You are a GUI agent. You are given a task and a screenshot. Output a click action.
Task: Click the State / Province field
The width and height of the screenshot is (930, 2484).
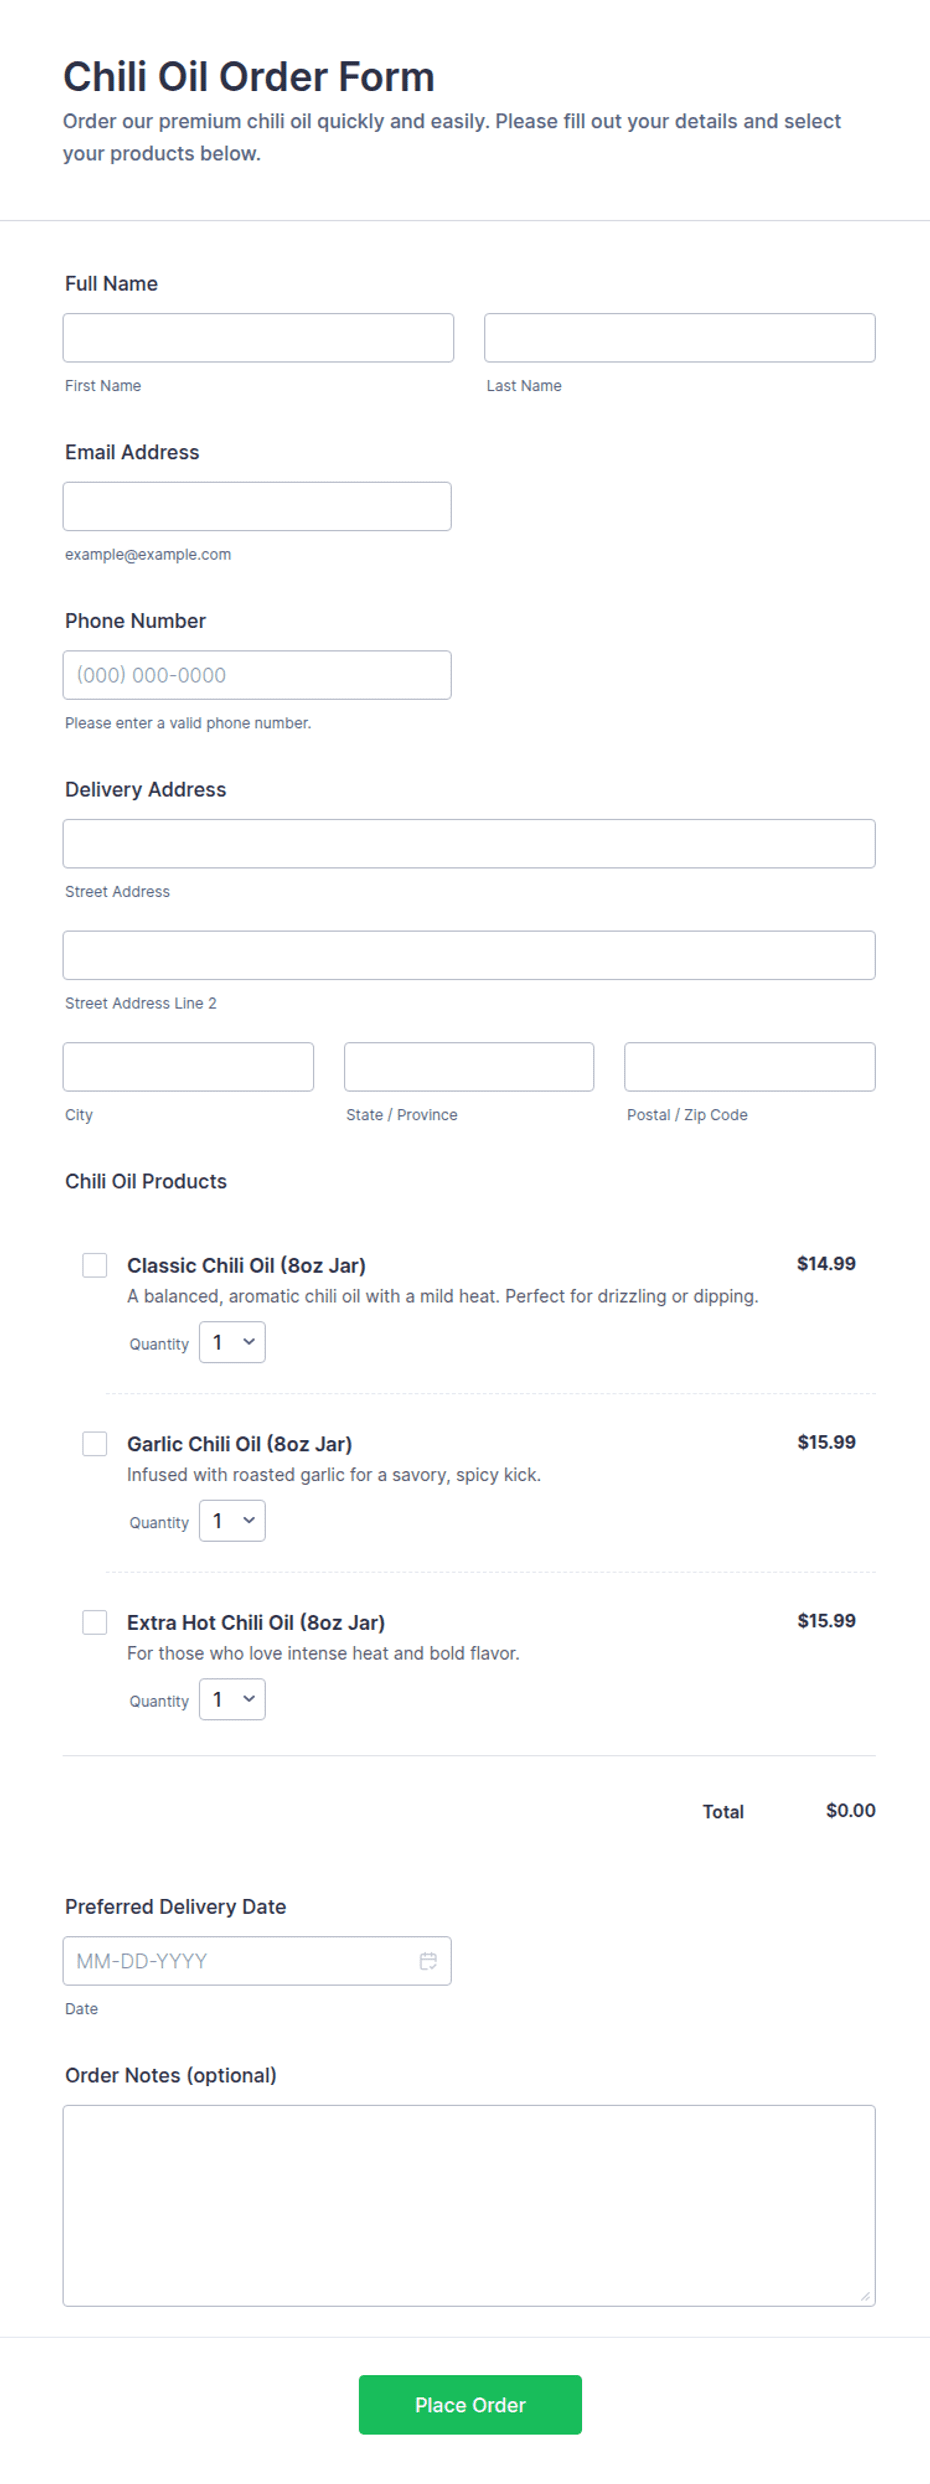(469, 1067)
